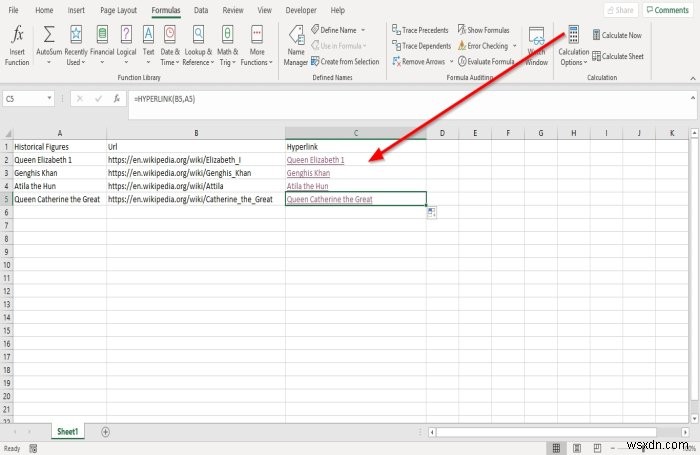This screenshot has width=700, height=455.
Task: Click Create from Selection
Action: [x=345, y=61]
